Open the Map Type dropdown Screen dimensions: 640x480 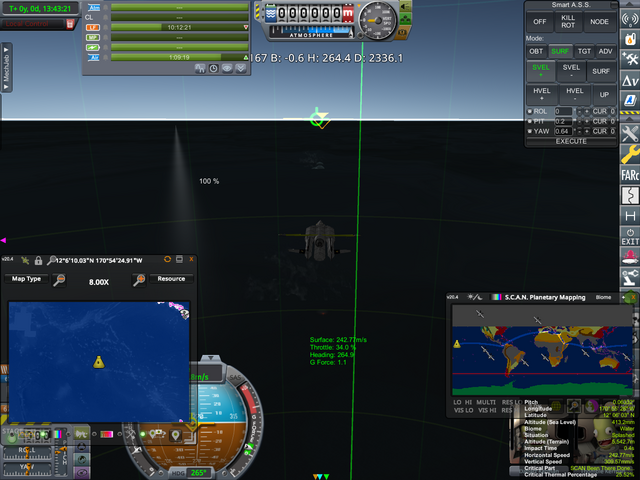click(x=26, y=279)
